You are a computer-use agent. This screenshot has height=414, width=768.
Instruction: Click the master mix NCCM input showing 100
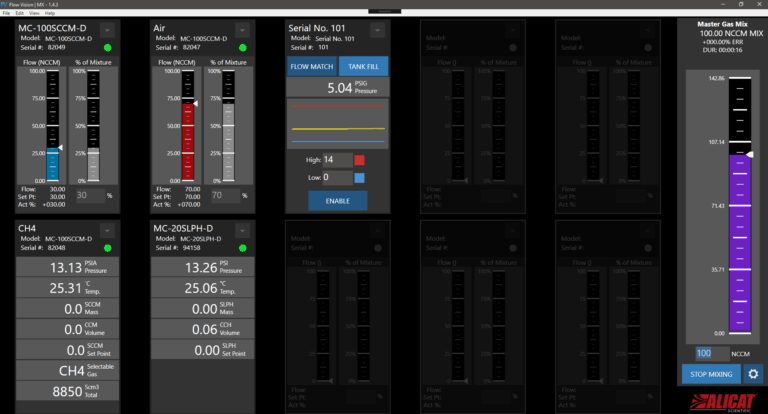[x=712, y=353]
